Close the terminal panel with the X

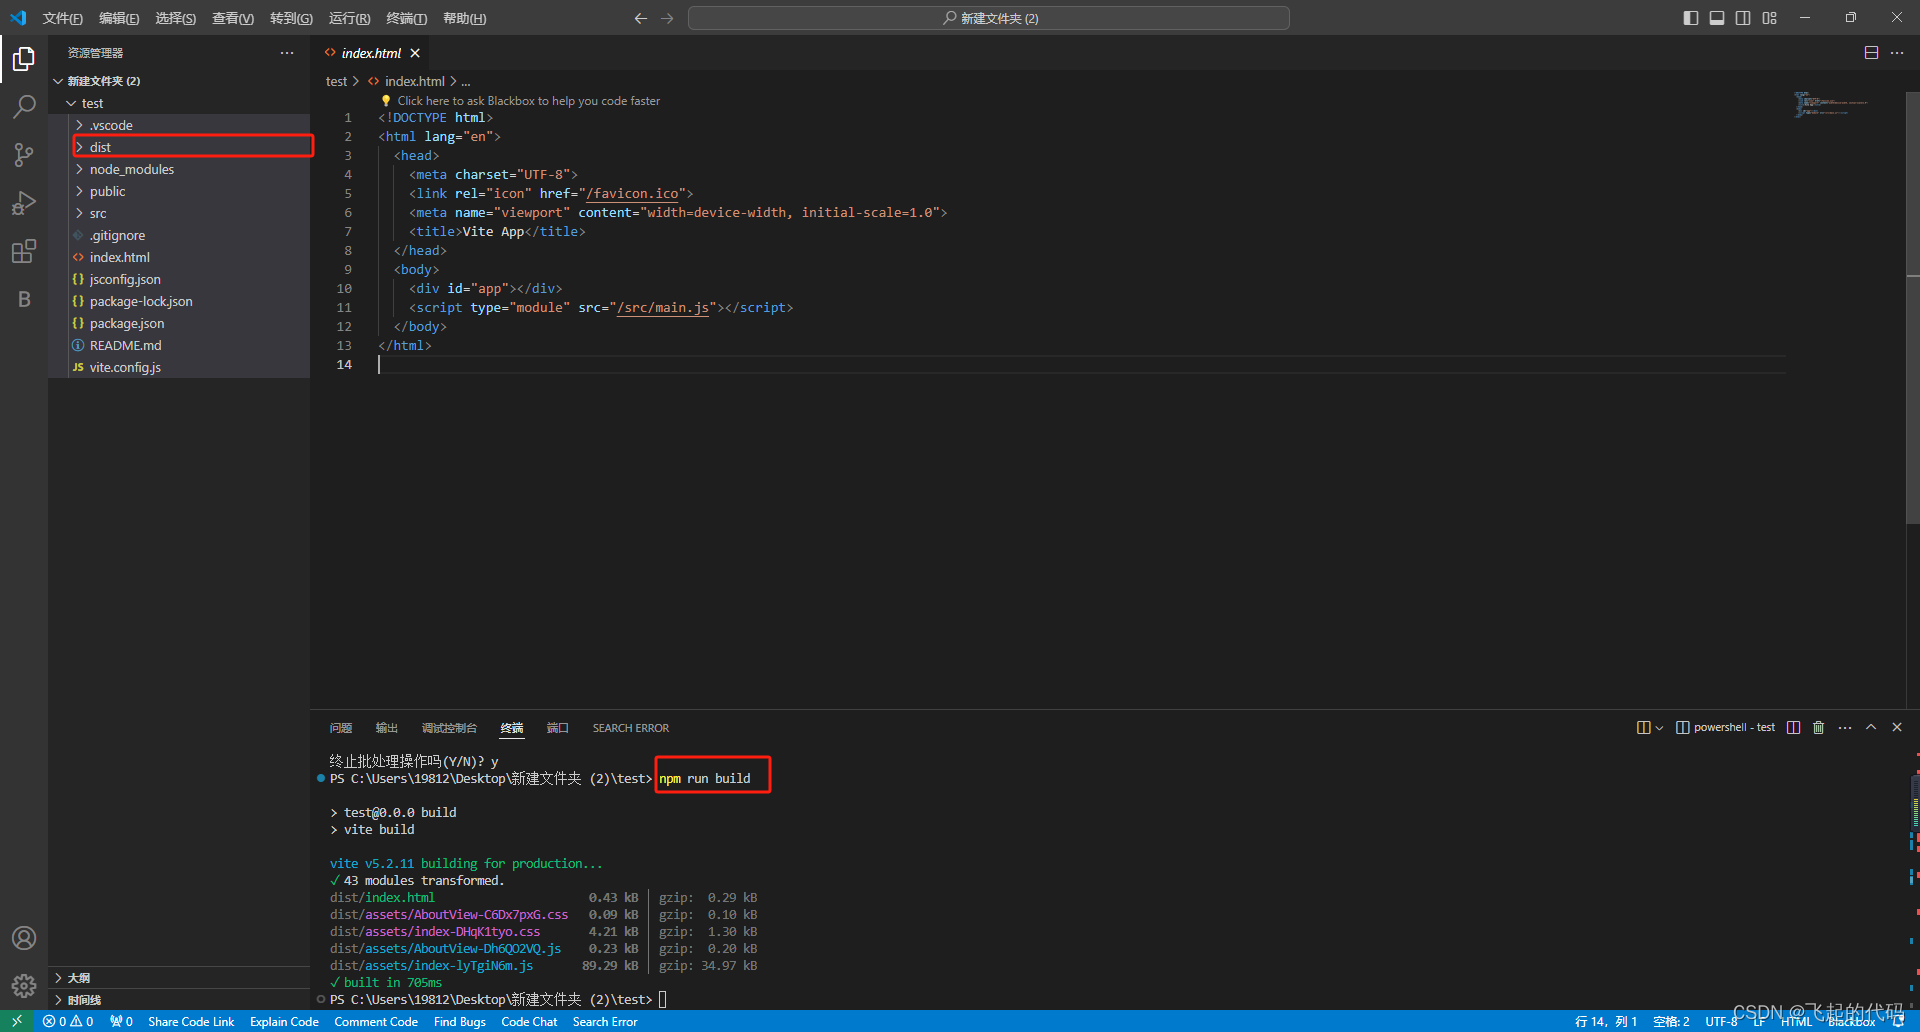pos(1897,727)
